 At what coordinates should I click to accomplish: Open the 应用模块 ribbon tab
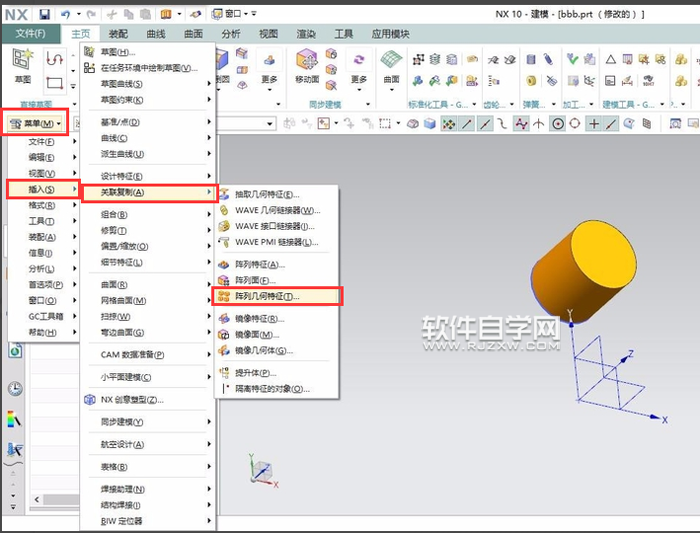tap(397, 34)
